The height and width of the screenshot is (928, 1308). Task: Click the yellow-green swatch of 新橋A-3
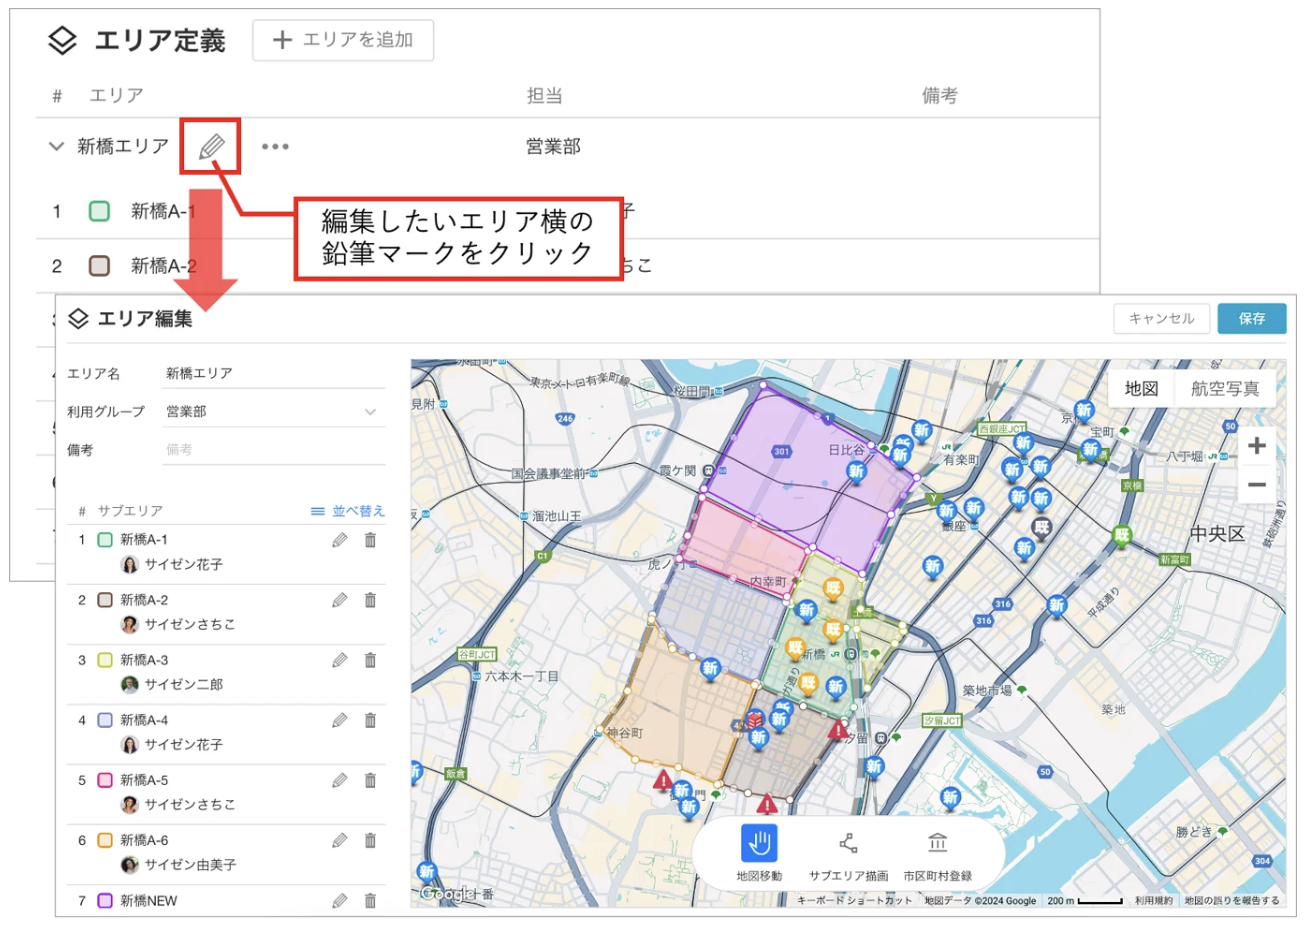(105, 660)
